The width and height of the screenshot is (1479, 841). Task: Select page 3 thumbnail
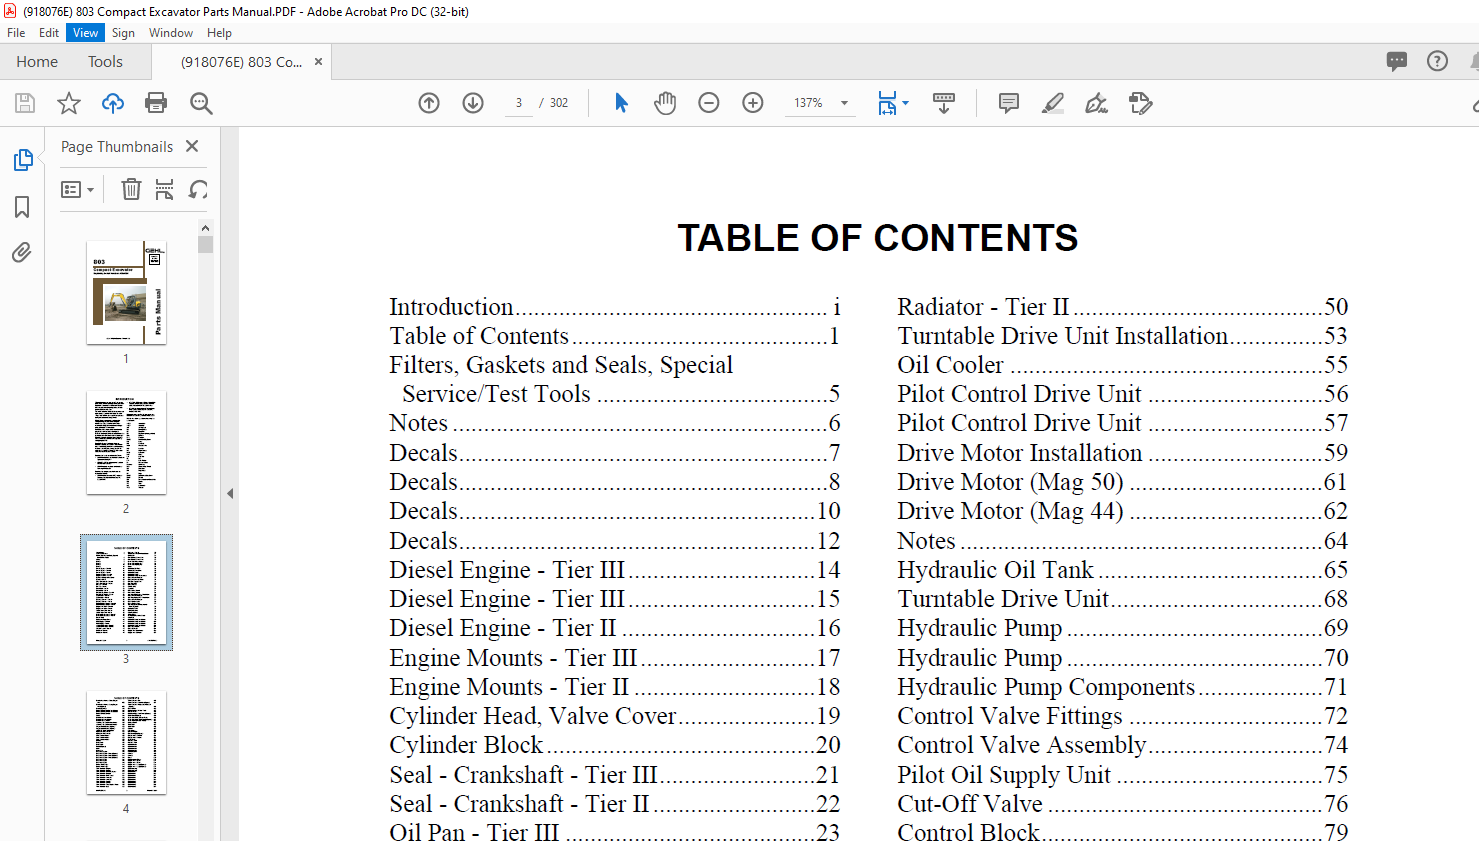coord(126,592)
